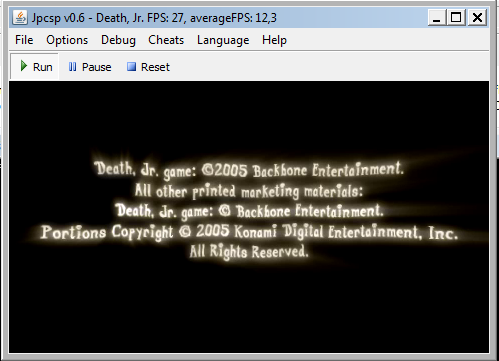Expand the Language menu
The width and height of the screenshot is (499, 361).
[x=223, y=40]
